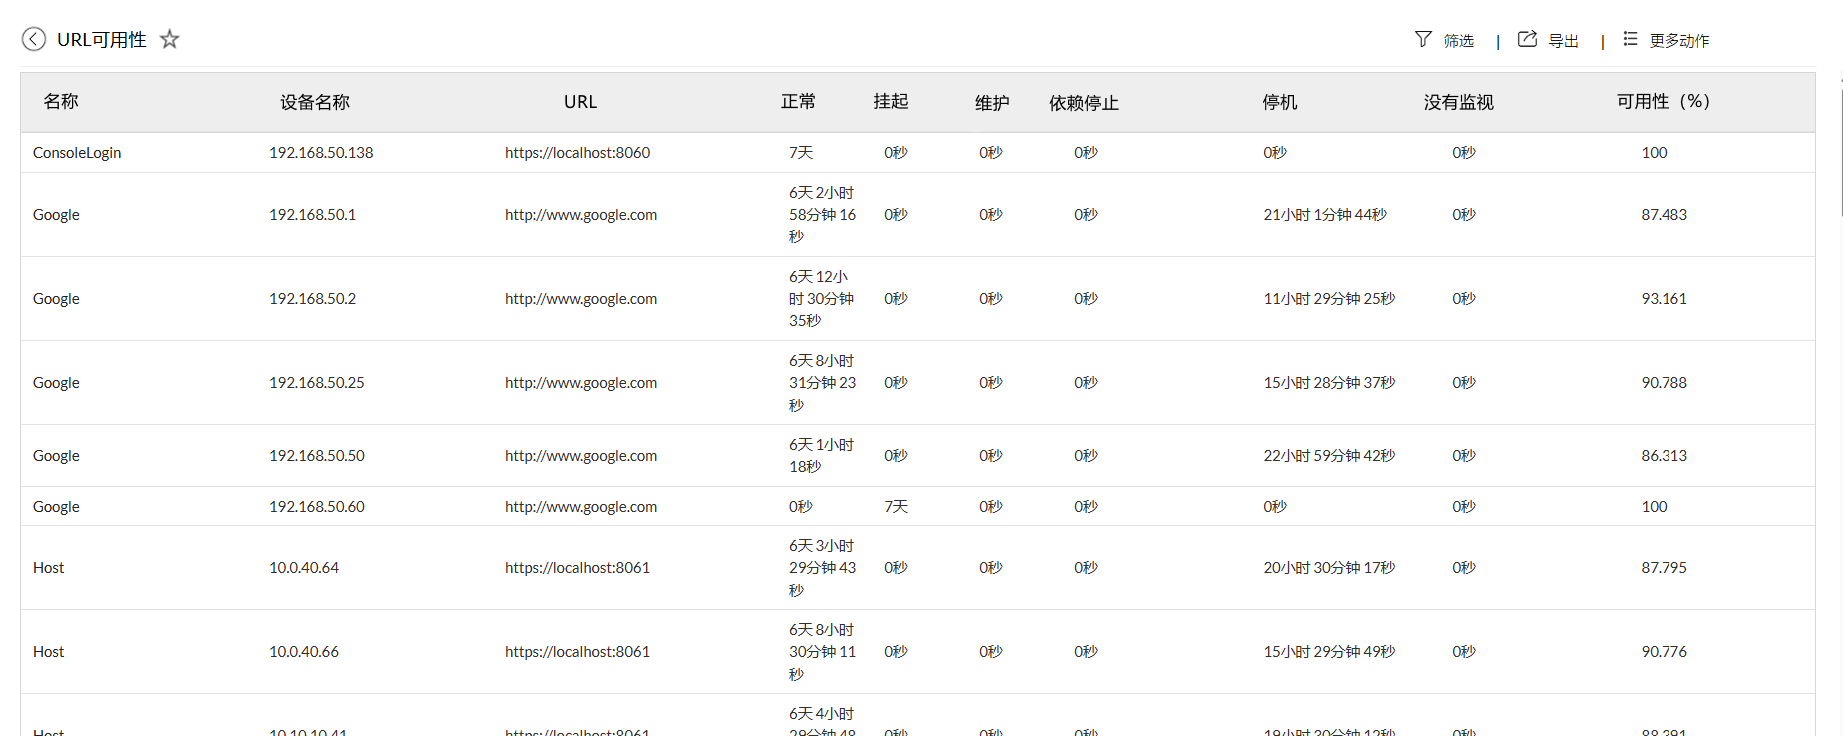Click the 可用性 (%) column header
Screen dimensions: 1843x736
[1663, 101]
